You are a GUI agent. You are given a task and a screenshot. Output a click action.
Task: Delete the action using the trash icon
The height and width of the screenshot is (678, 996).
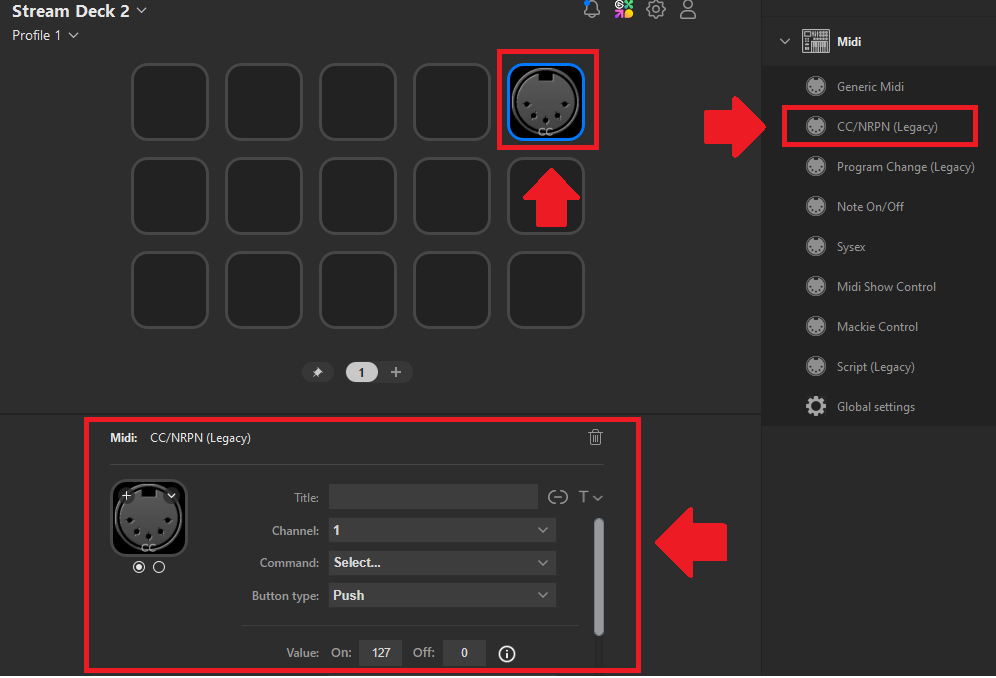[596, 437]
